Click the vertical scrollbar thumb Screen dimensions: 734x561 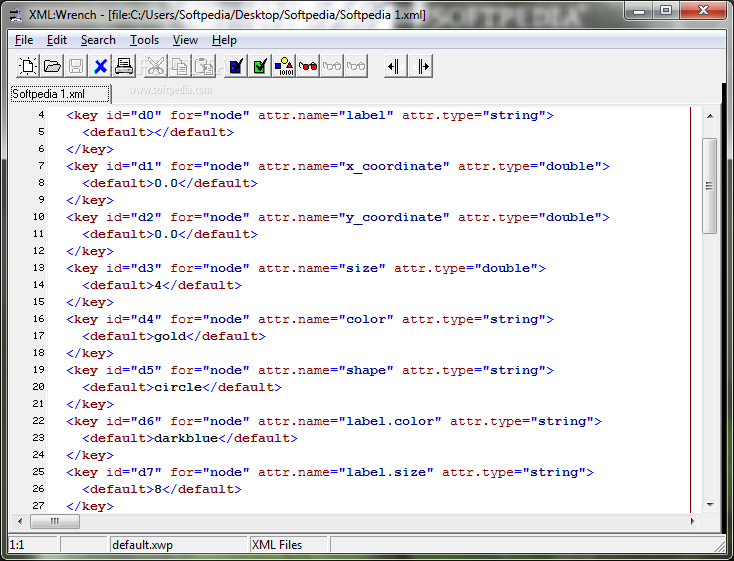pyautogui.click(x=710, y=185)
